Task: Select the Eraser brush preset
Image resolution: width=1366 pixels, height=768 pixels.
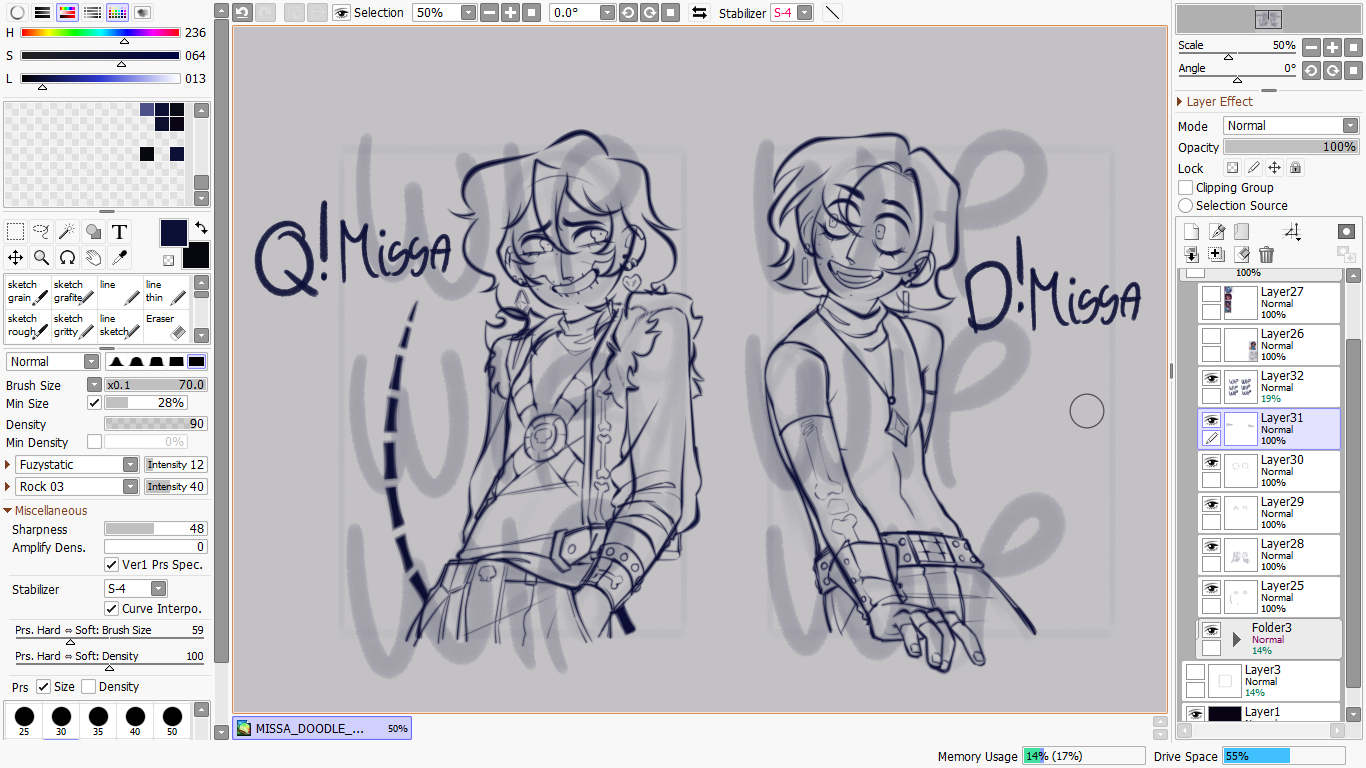Action: click(x=165, y=326)
